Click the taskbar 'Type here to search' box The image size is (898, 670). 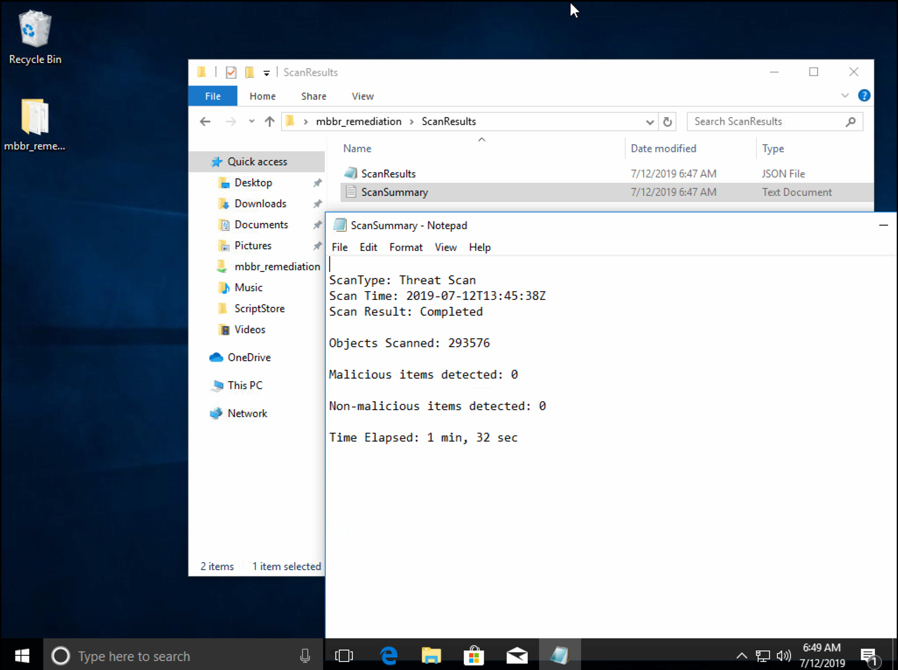point(183,656)
